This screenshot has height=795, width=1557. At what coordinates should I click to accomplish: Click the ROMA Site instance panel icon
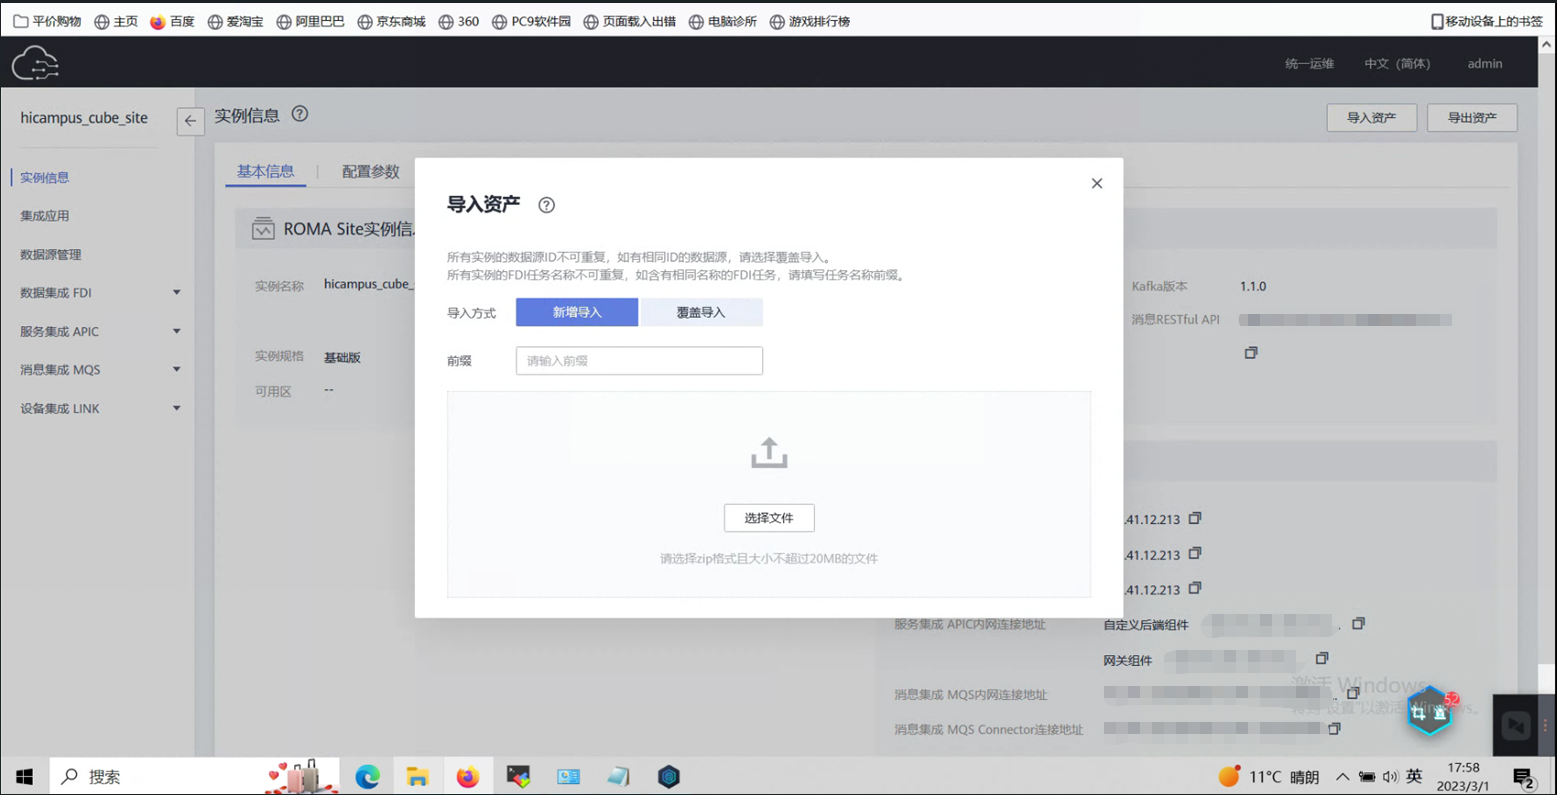pyautogui.click(x=263, y=229)
